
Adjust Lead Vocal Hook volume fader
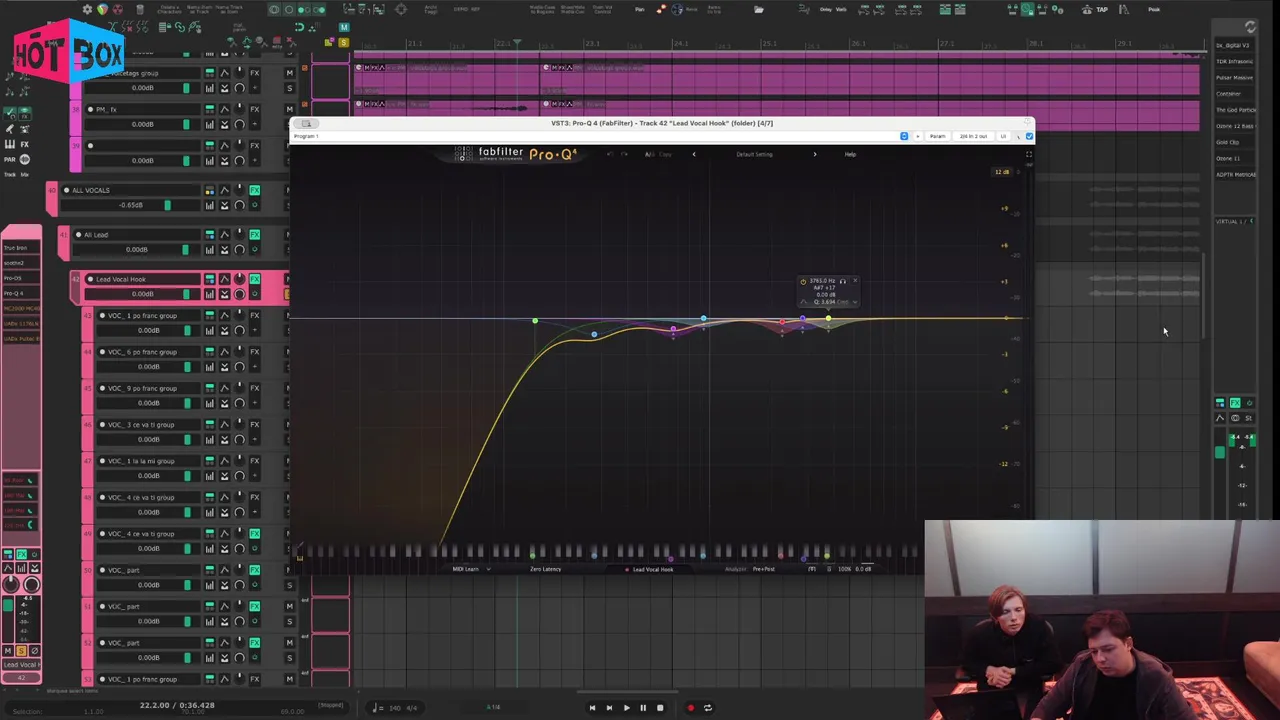(186, 294)
